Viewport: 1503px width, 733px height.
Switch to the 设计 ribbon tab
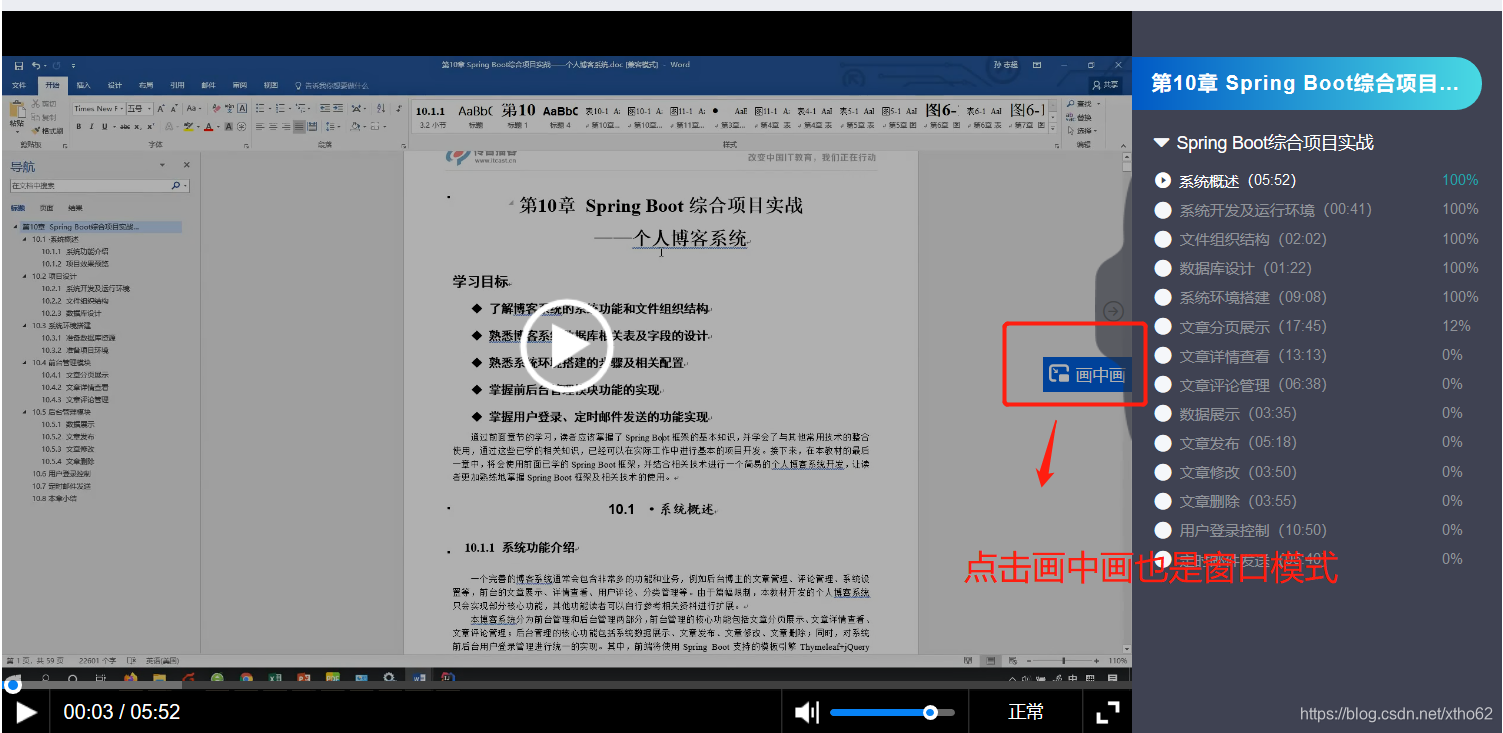tap(114, 85)
